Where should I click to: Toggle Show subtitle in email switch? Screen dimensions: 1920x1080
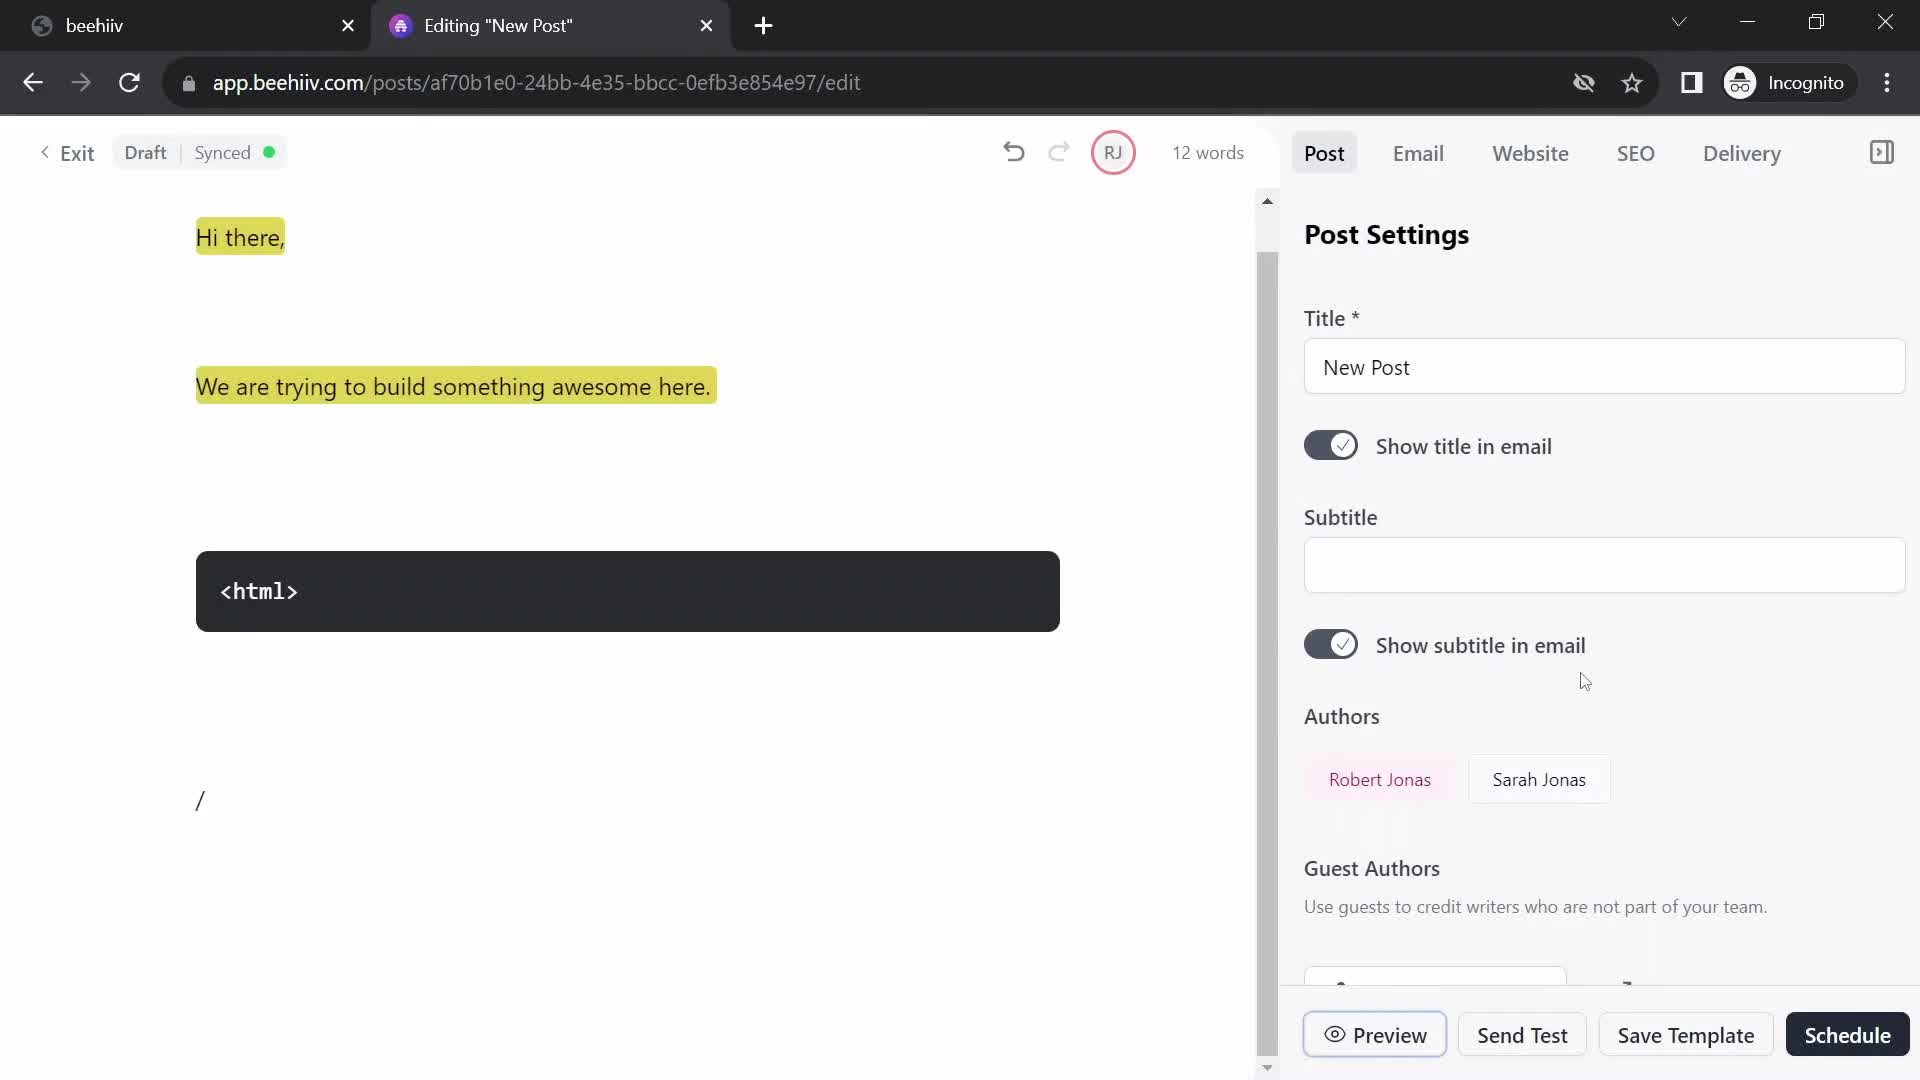pos(1333,646)
